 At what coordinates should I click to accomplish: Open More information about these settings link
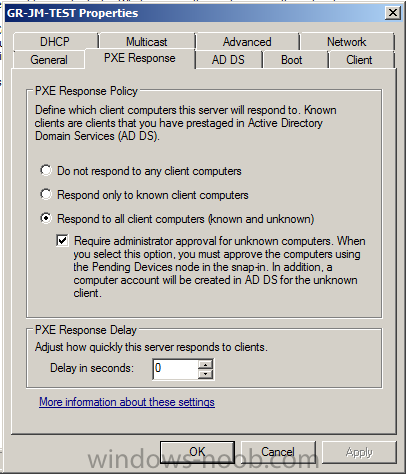(x=127, y=402)
